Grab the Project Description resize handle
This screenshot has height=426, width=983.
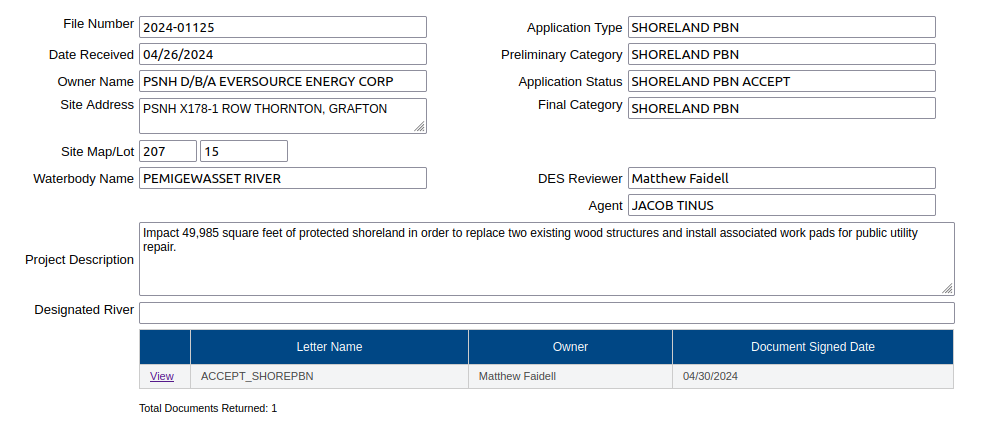[947, 288]
